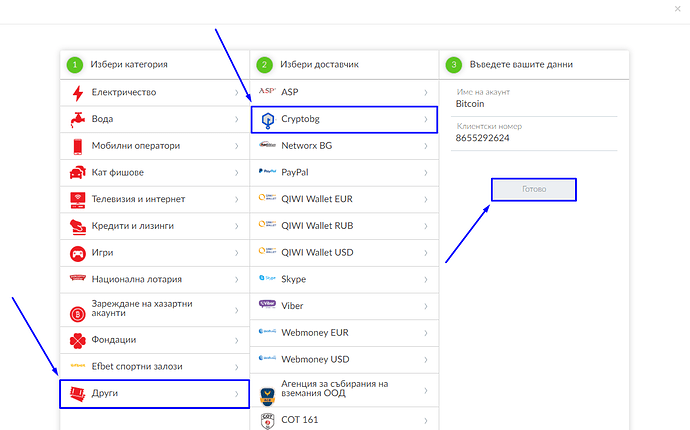Click the PayPal logo icon
The height and width of the screenshot is (430, 690).
267,171
